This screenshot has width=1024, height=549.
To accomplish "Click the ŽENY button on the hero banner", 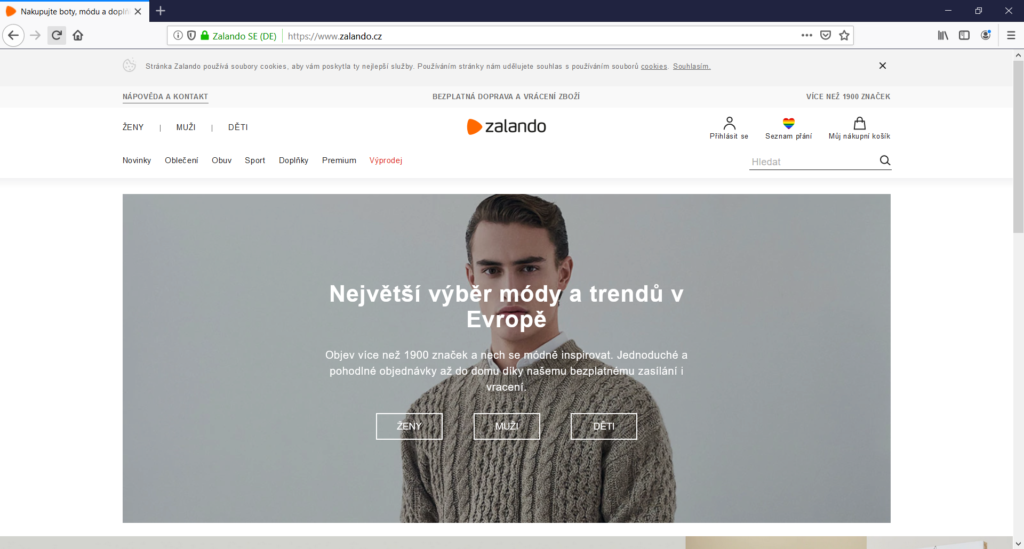I will (409, 426).
